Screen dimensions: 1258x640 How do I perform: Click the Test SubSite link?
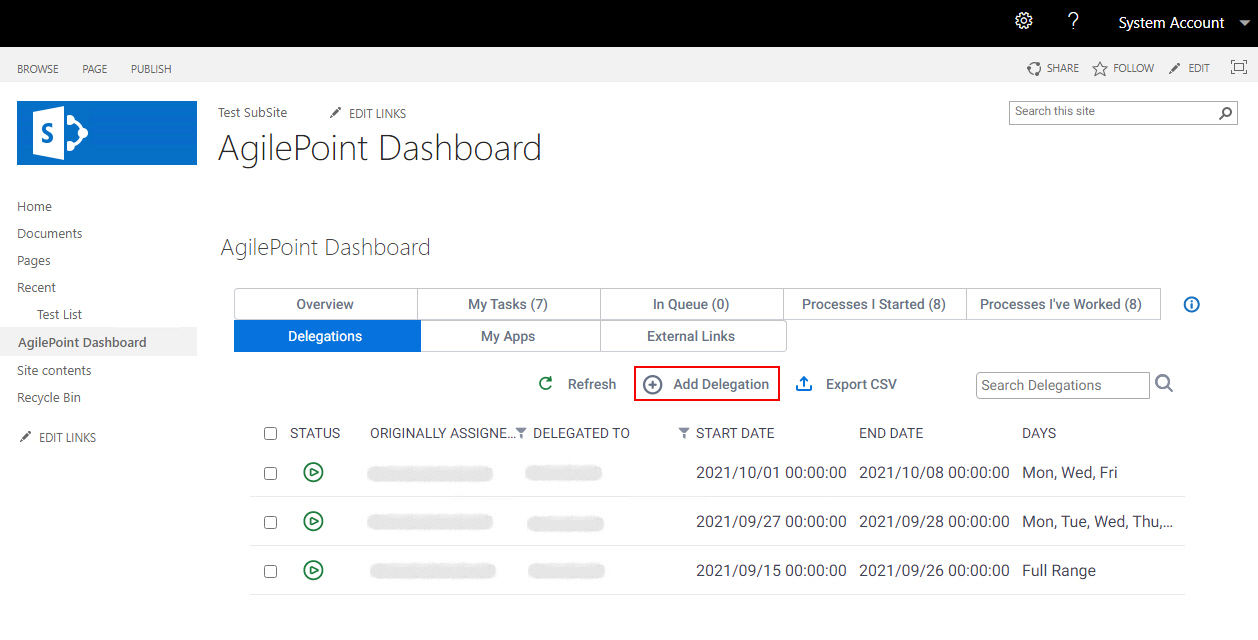pyautogui.click(x=253, y=112)
